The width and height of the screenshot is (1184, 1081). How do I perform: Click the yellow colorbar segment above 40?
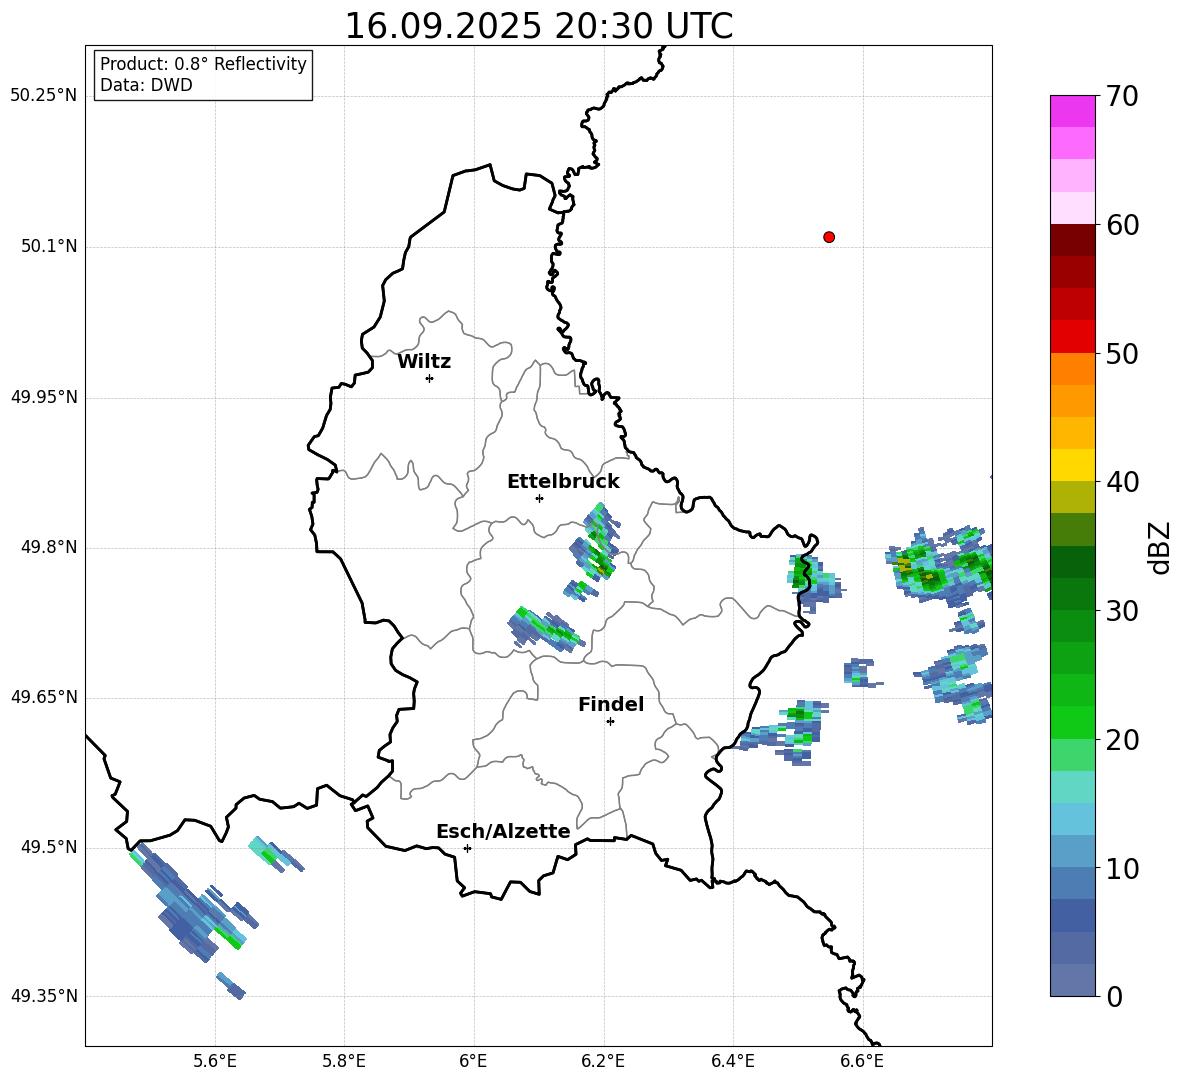pyautogui.click(x=1072, y=465)
